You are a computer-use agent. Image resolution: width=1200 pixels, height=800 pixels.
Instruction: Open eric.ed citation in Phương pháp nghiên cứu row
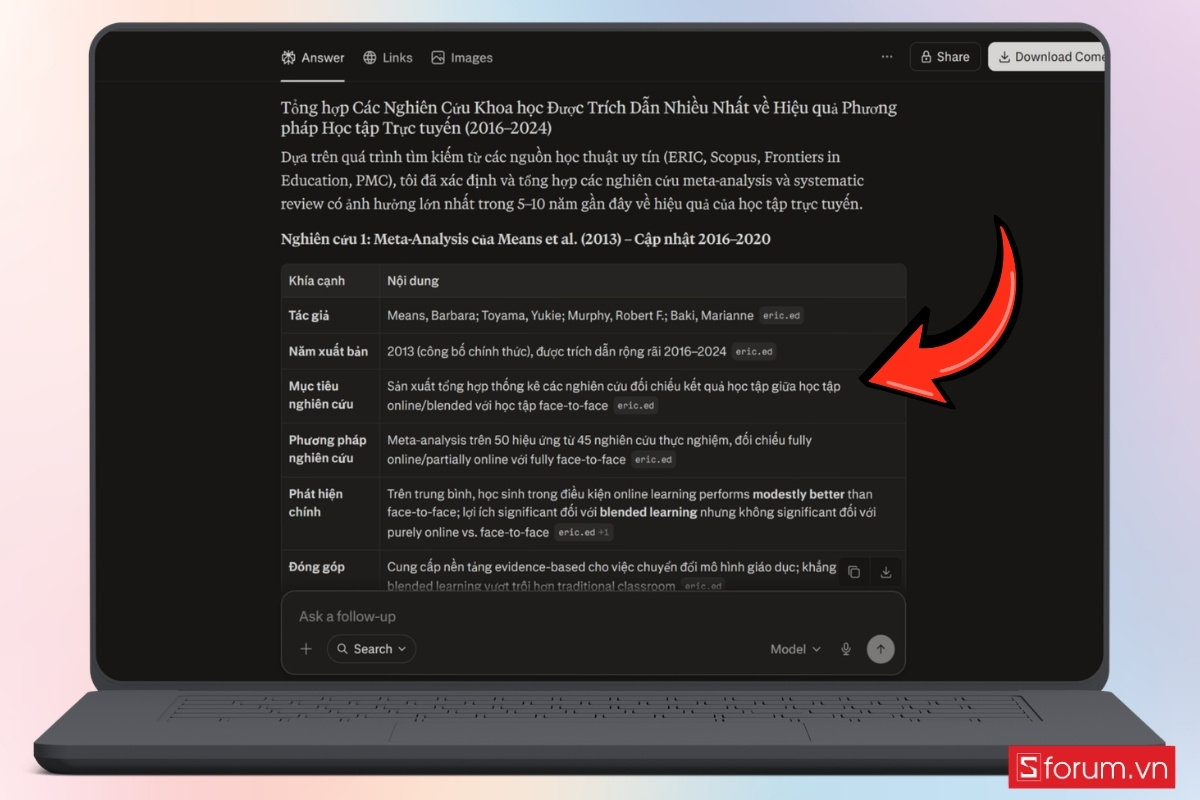(654, 460)
